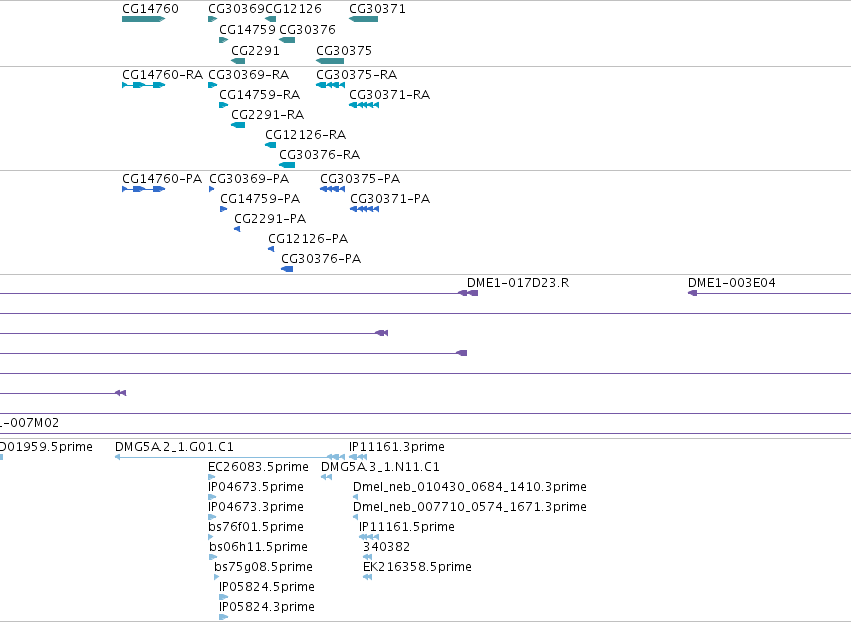Image resolution: width=851 pixels, height=622 pixels.
Task: Select the CG30371 gene arrow
Action: pyautogui.click(x=363, y=19)
